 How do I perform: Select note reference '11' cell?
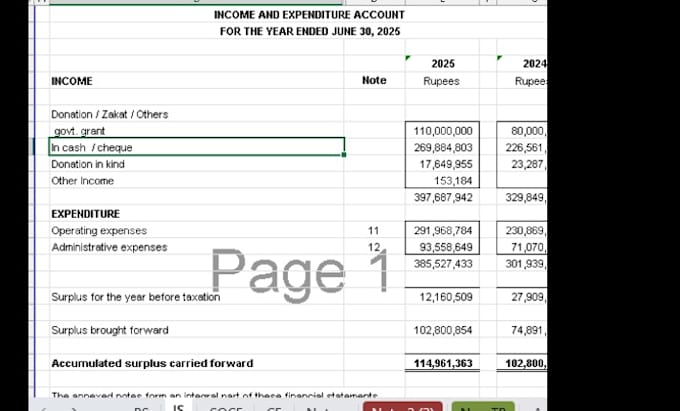[x=373, y=231]
